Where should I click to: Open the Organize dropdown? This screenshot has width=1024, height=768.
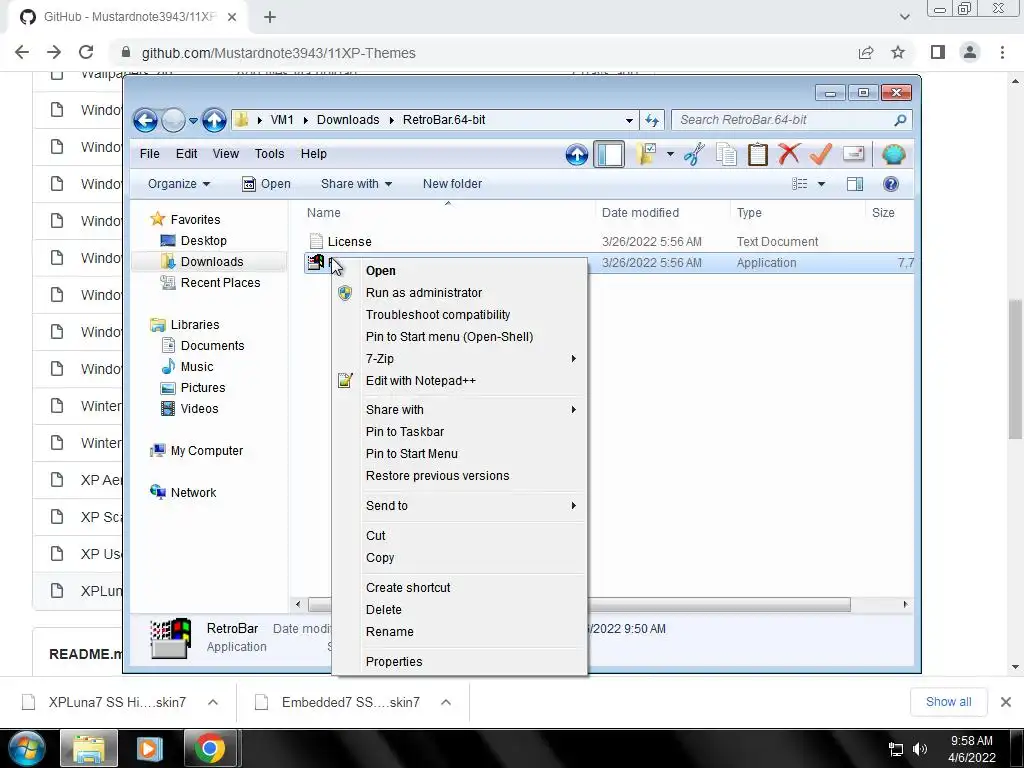(179, 184)
